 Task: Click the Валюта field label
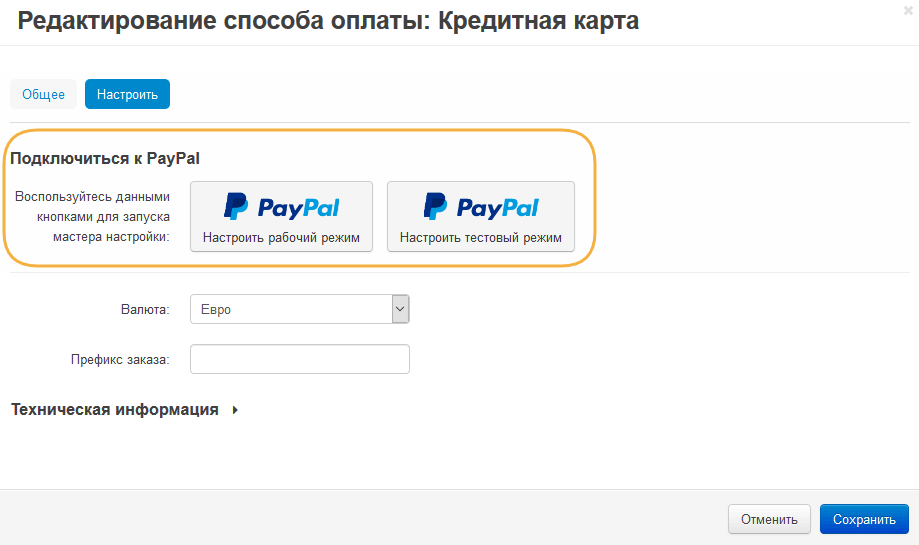tap(141, 310)
